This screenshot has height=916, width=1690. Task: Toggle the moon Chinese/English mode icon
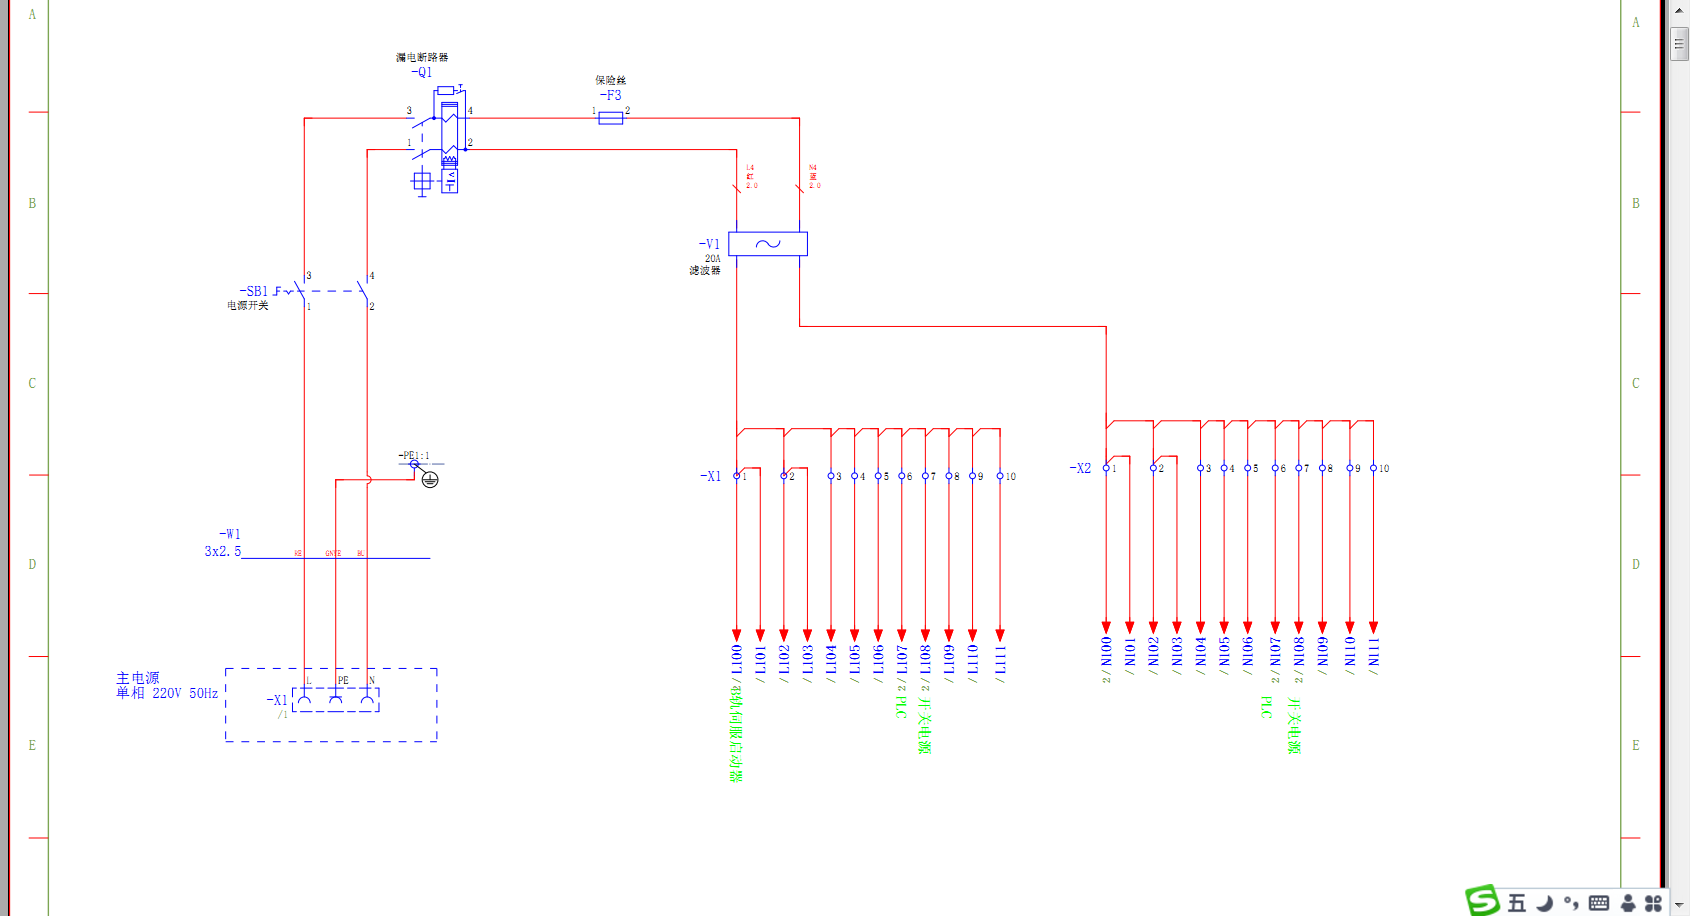pyautogui.click(x=1545, y=903)
